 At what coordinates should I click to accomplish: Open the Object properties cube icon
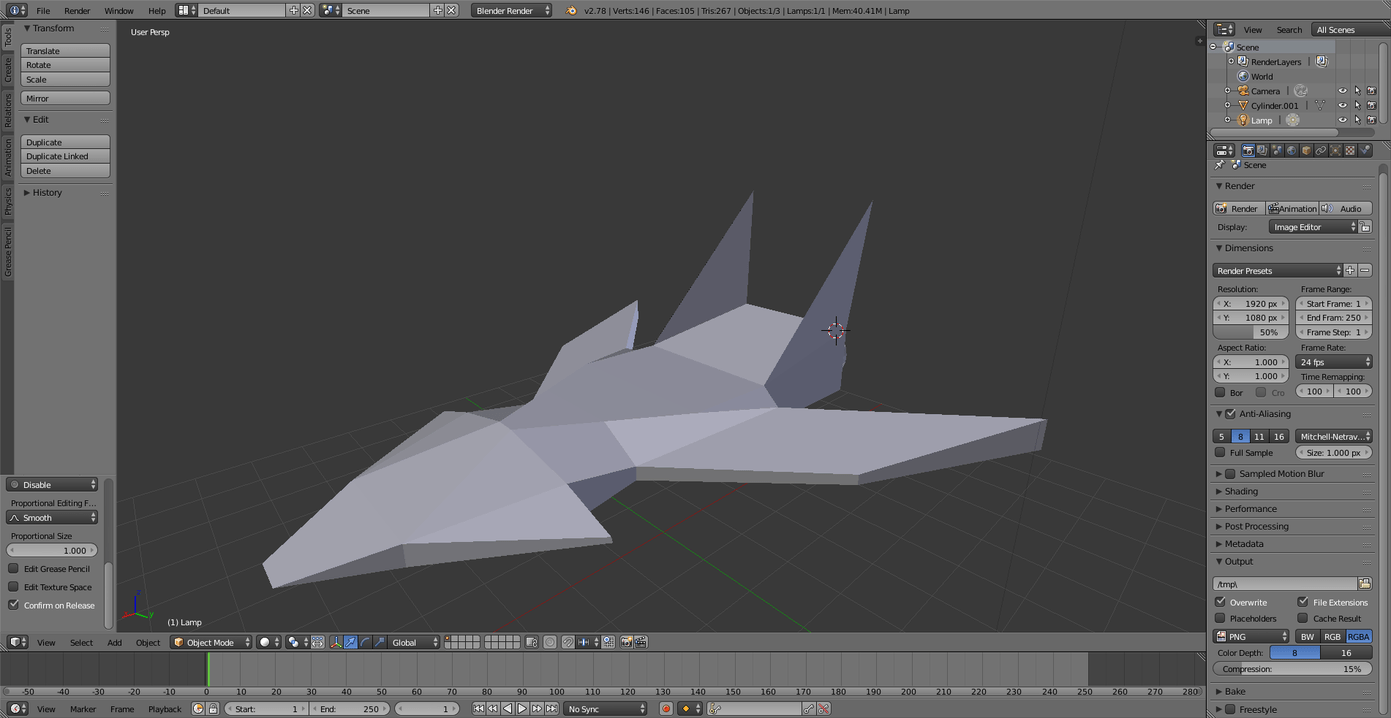[1306, 150]
